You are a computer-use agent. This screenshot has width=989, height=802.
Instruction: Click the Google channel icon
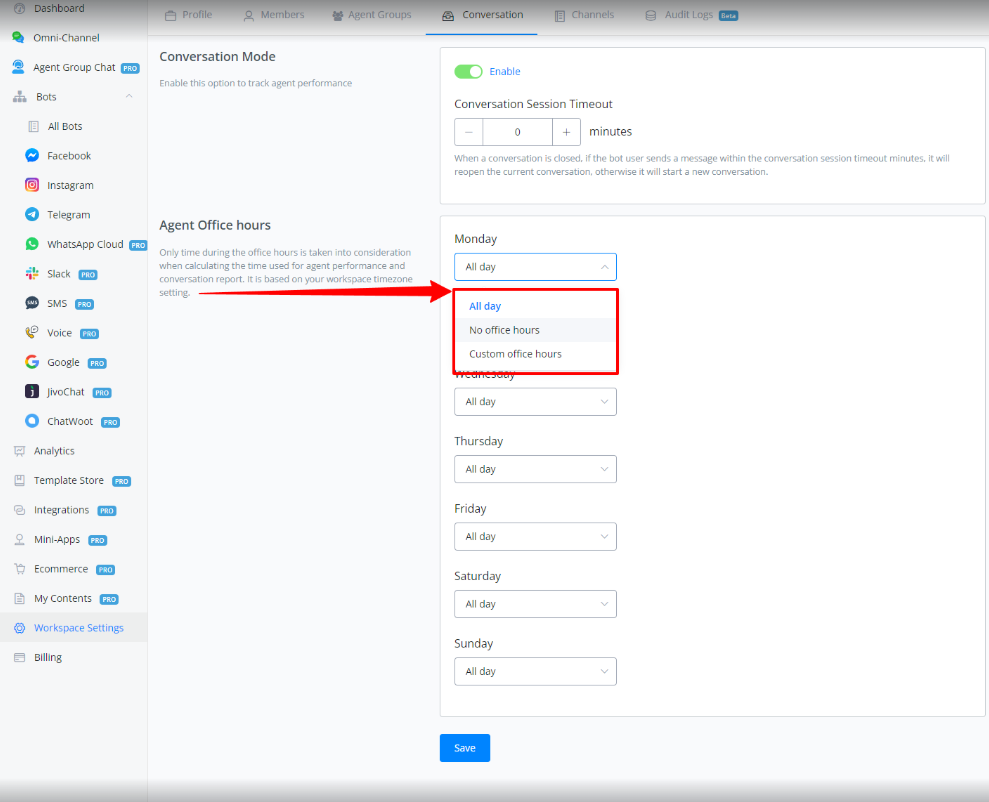pos(33,362)
